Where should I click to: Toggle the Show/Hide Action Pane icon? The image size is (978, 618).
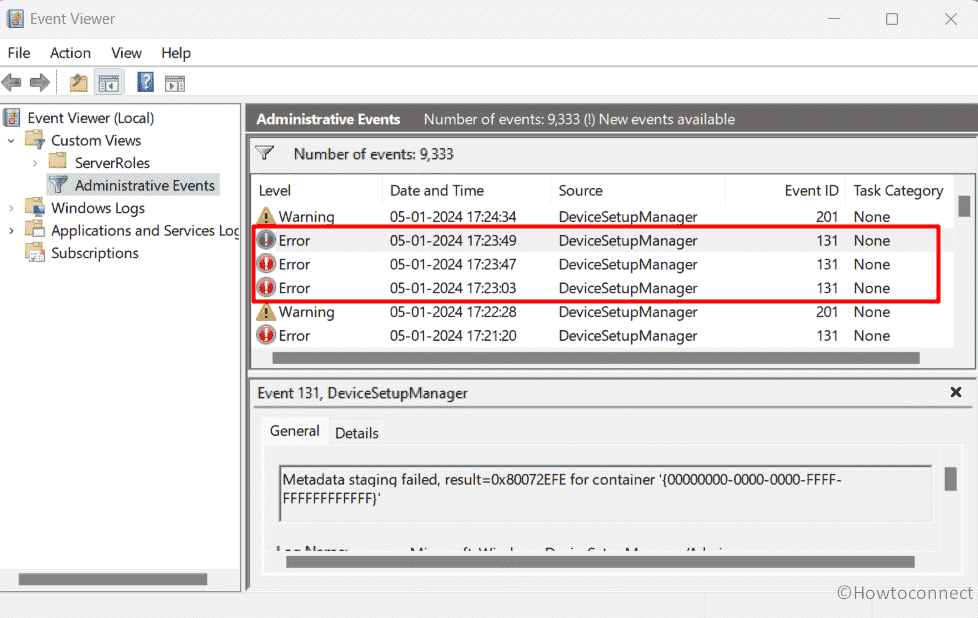coord(175,82)
